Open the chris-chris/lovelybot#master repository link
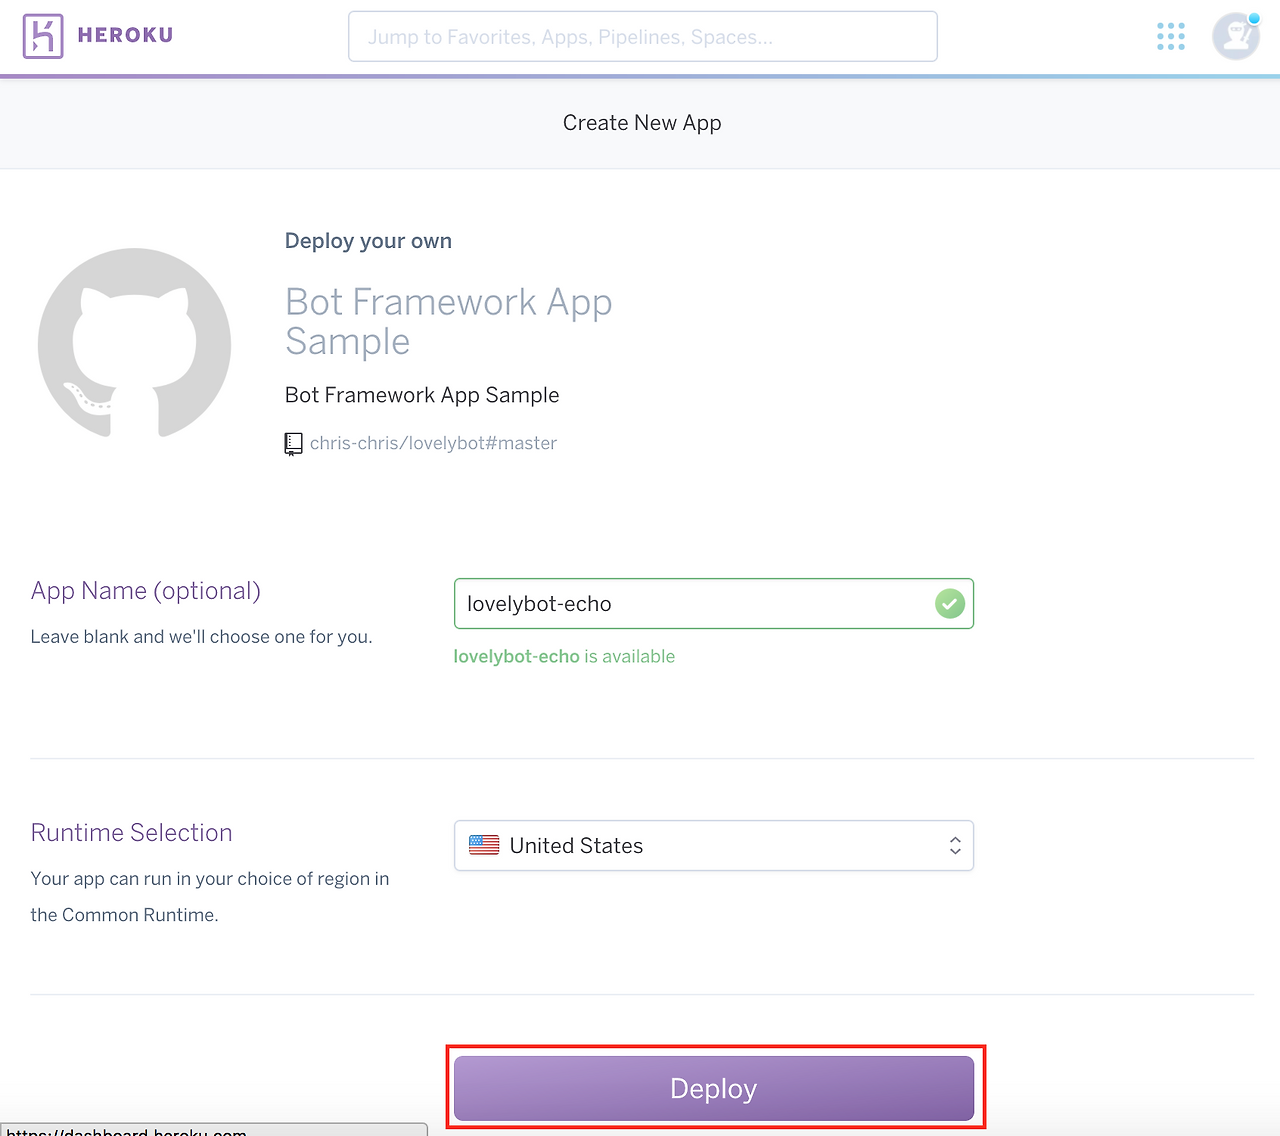The image size is (1280, 1136). (x=434, y=443)
